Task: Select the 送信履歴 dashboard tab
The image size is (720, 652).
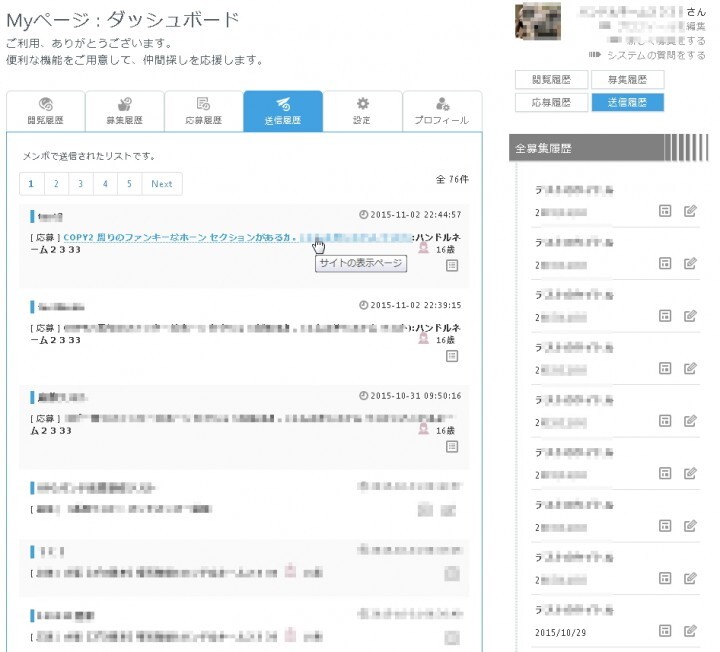Action: coord(283,111)
